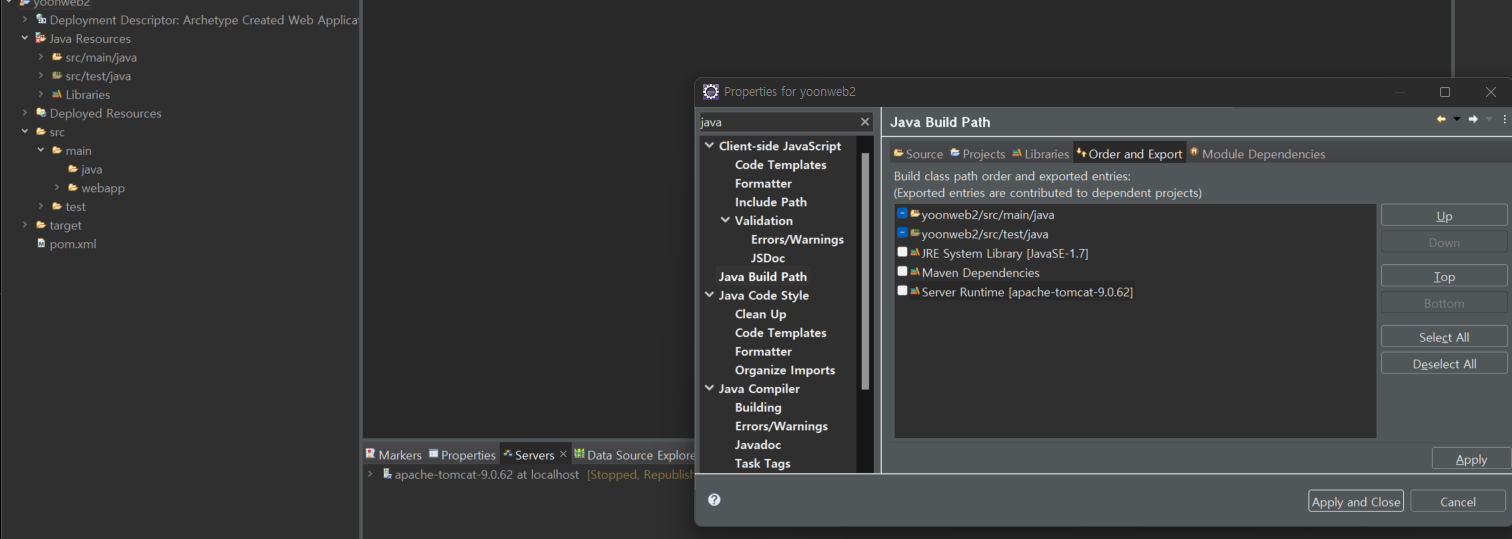Select Clean Up under Java Code Style
Image resolution: width=1512 pixels, height=539 pixels.
tap(760, 314)
